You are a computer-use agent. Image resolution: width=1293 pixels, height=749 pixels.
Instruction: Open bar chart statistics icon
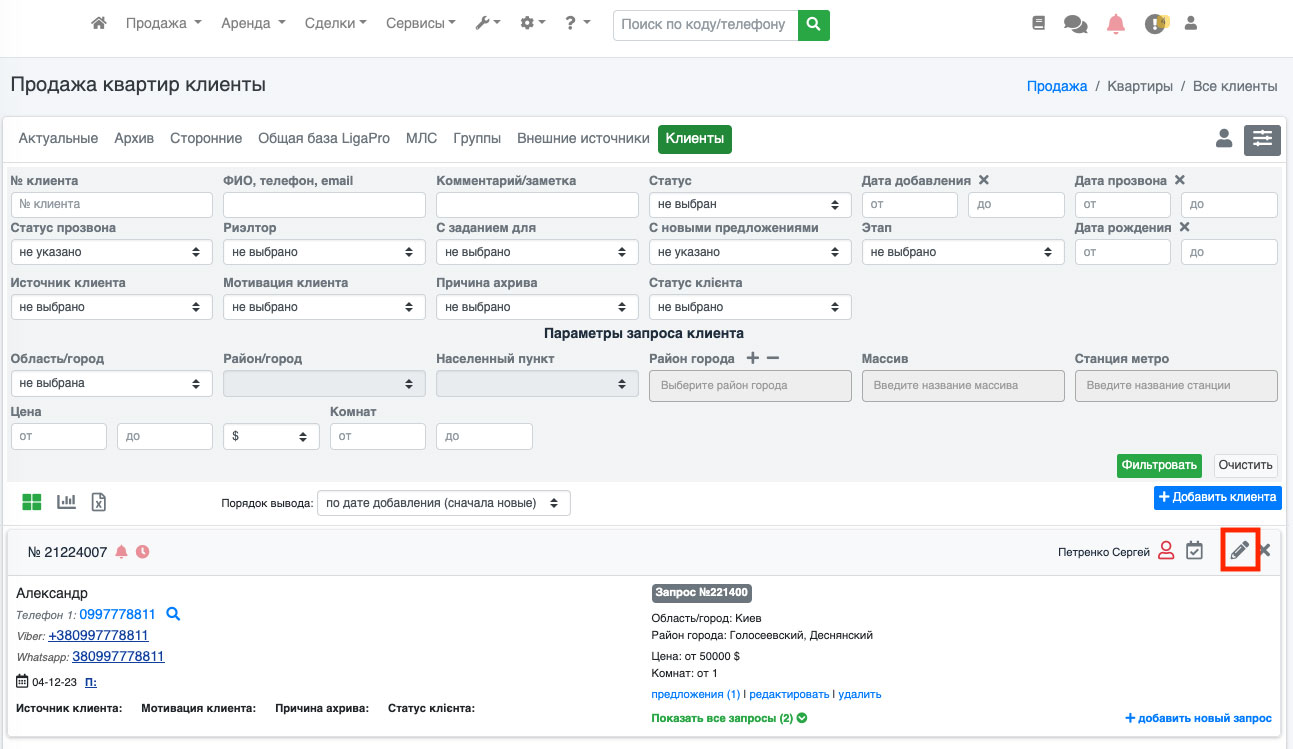67,502
